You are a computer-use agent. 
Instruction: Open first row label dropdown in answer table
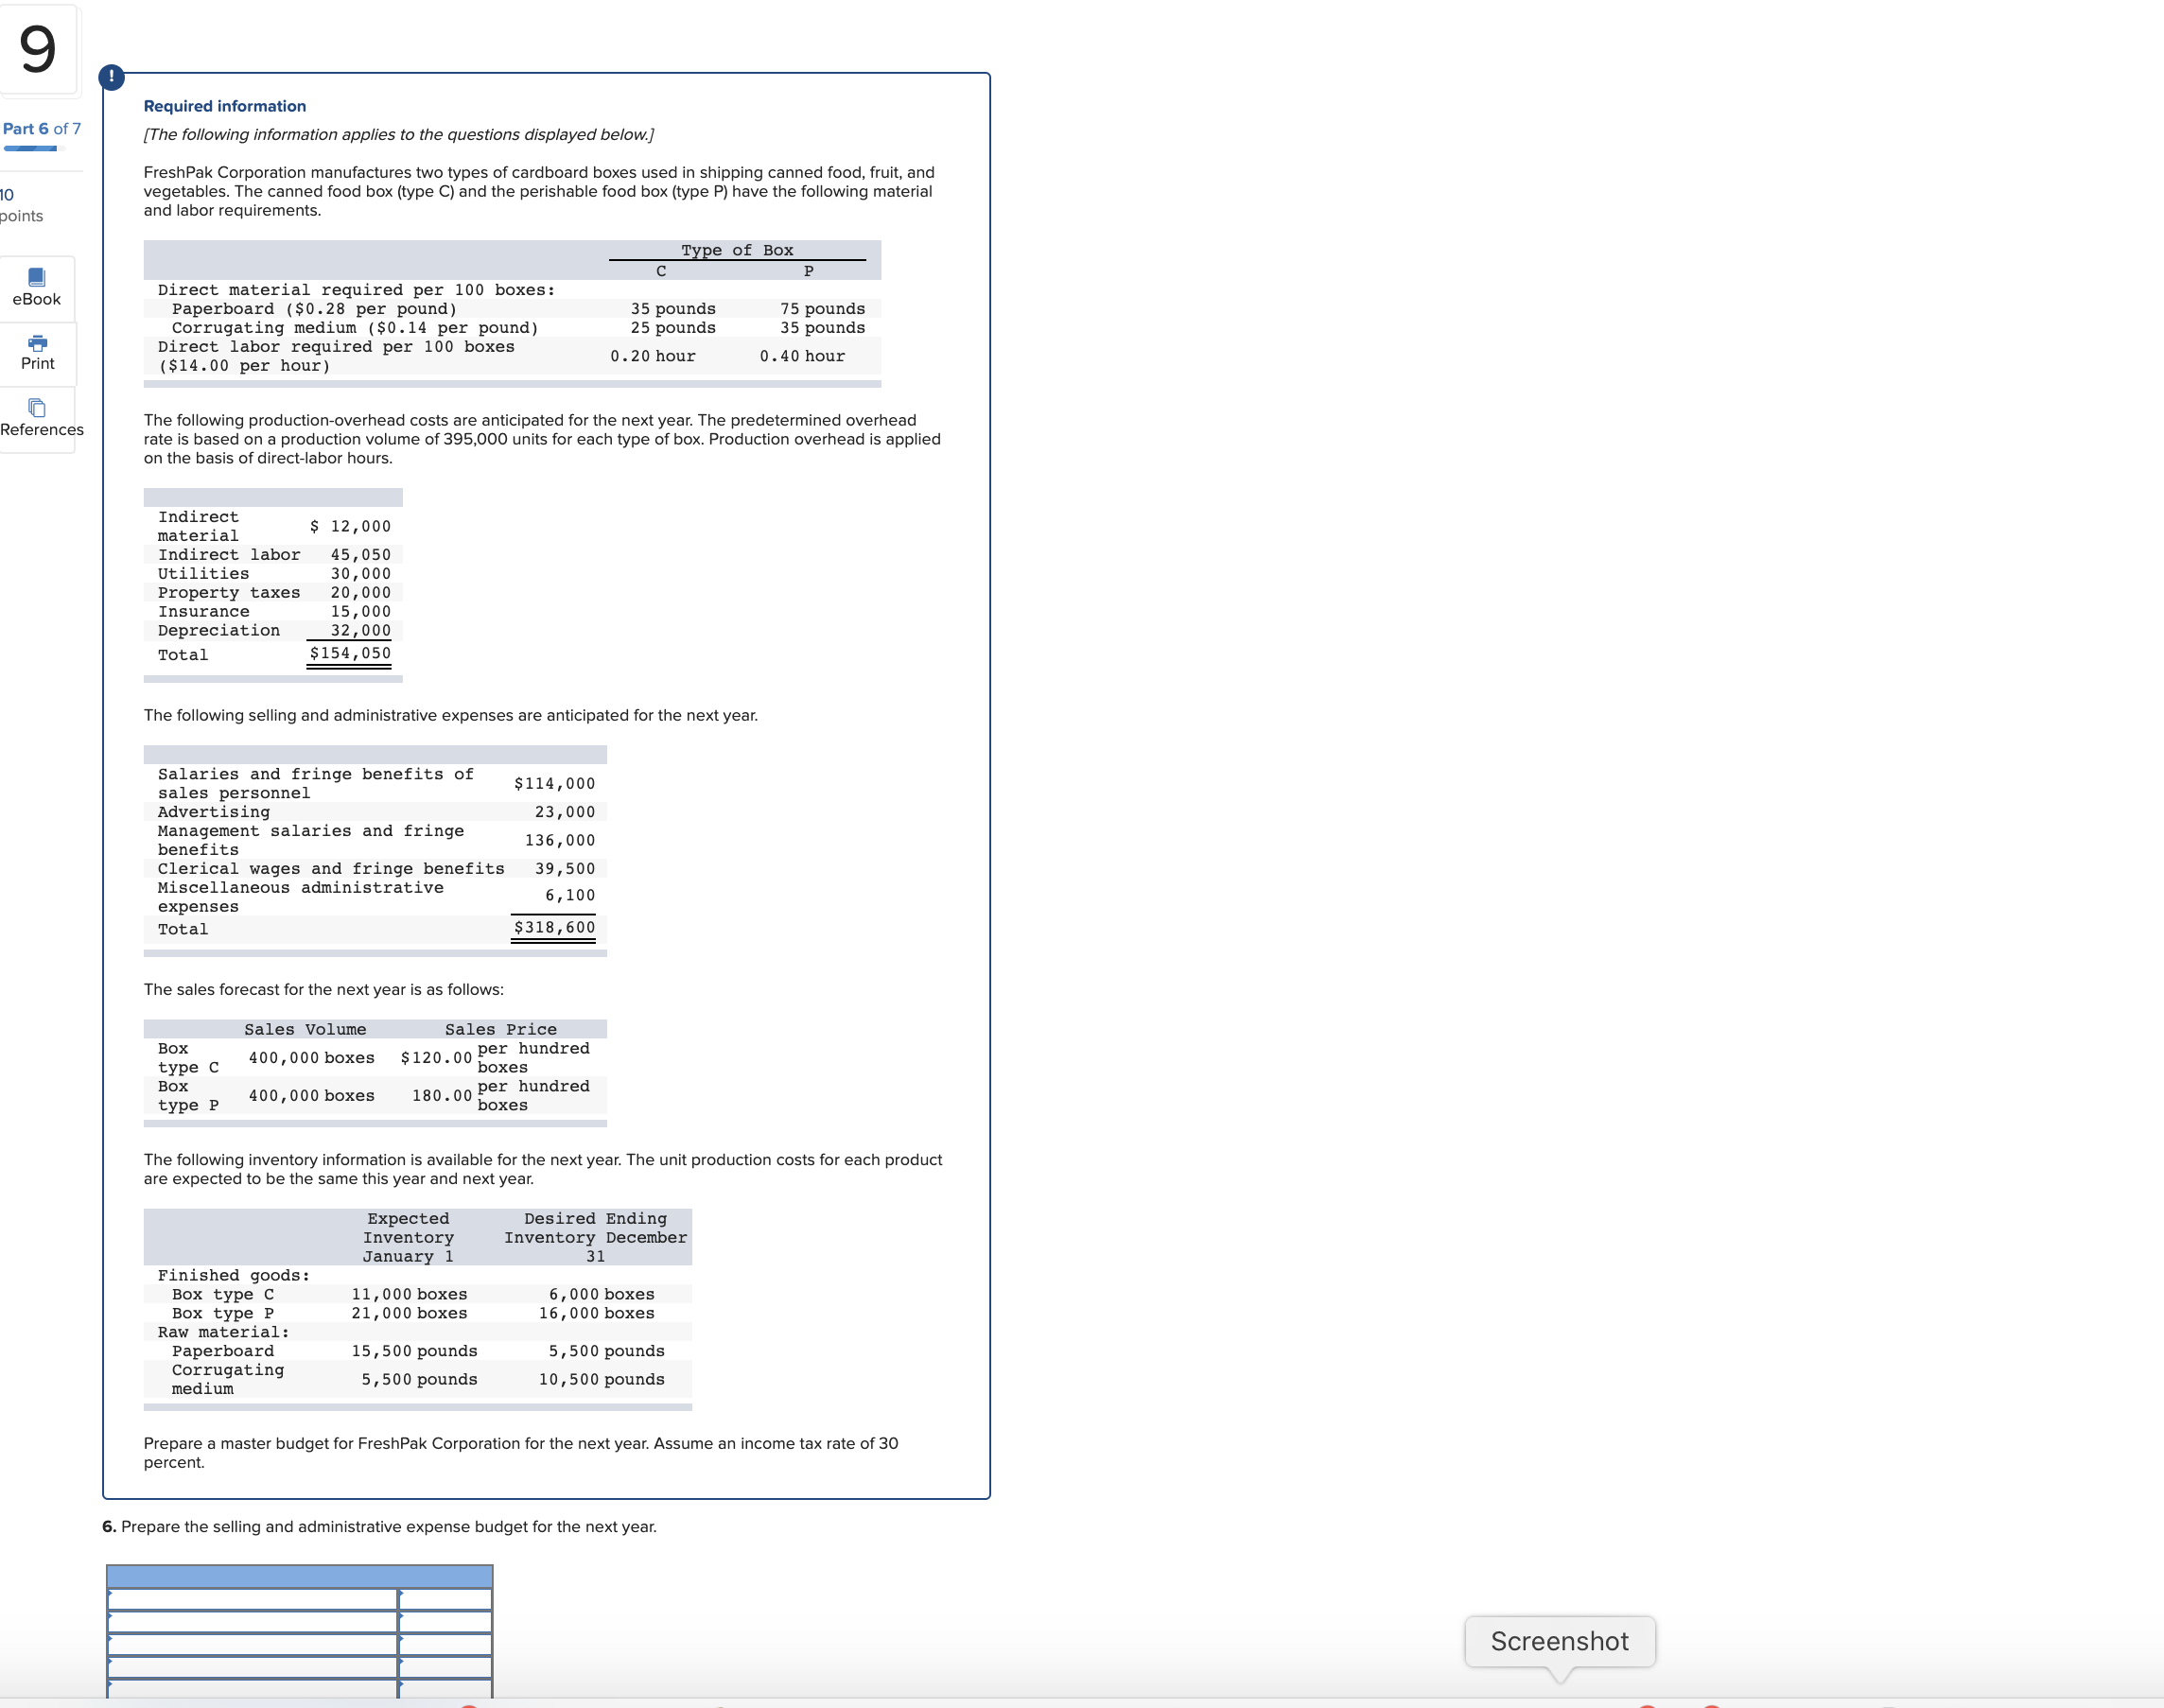pyautogui.click(x=252, y=1598)
